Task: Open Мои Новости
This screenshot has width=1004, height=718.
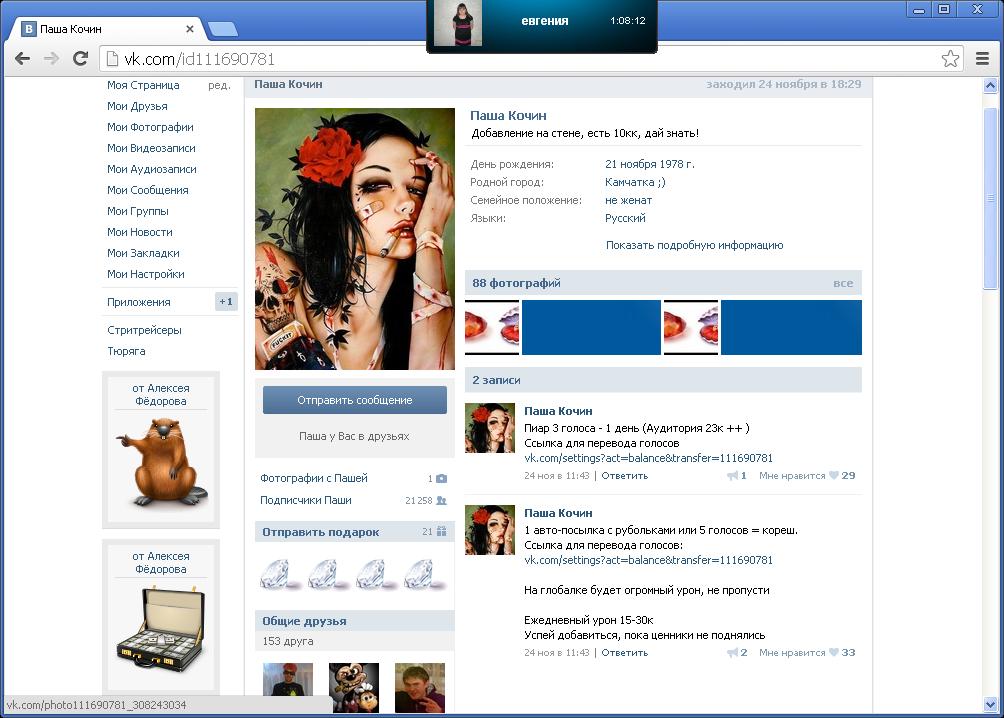Action: click(140, 233)
